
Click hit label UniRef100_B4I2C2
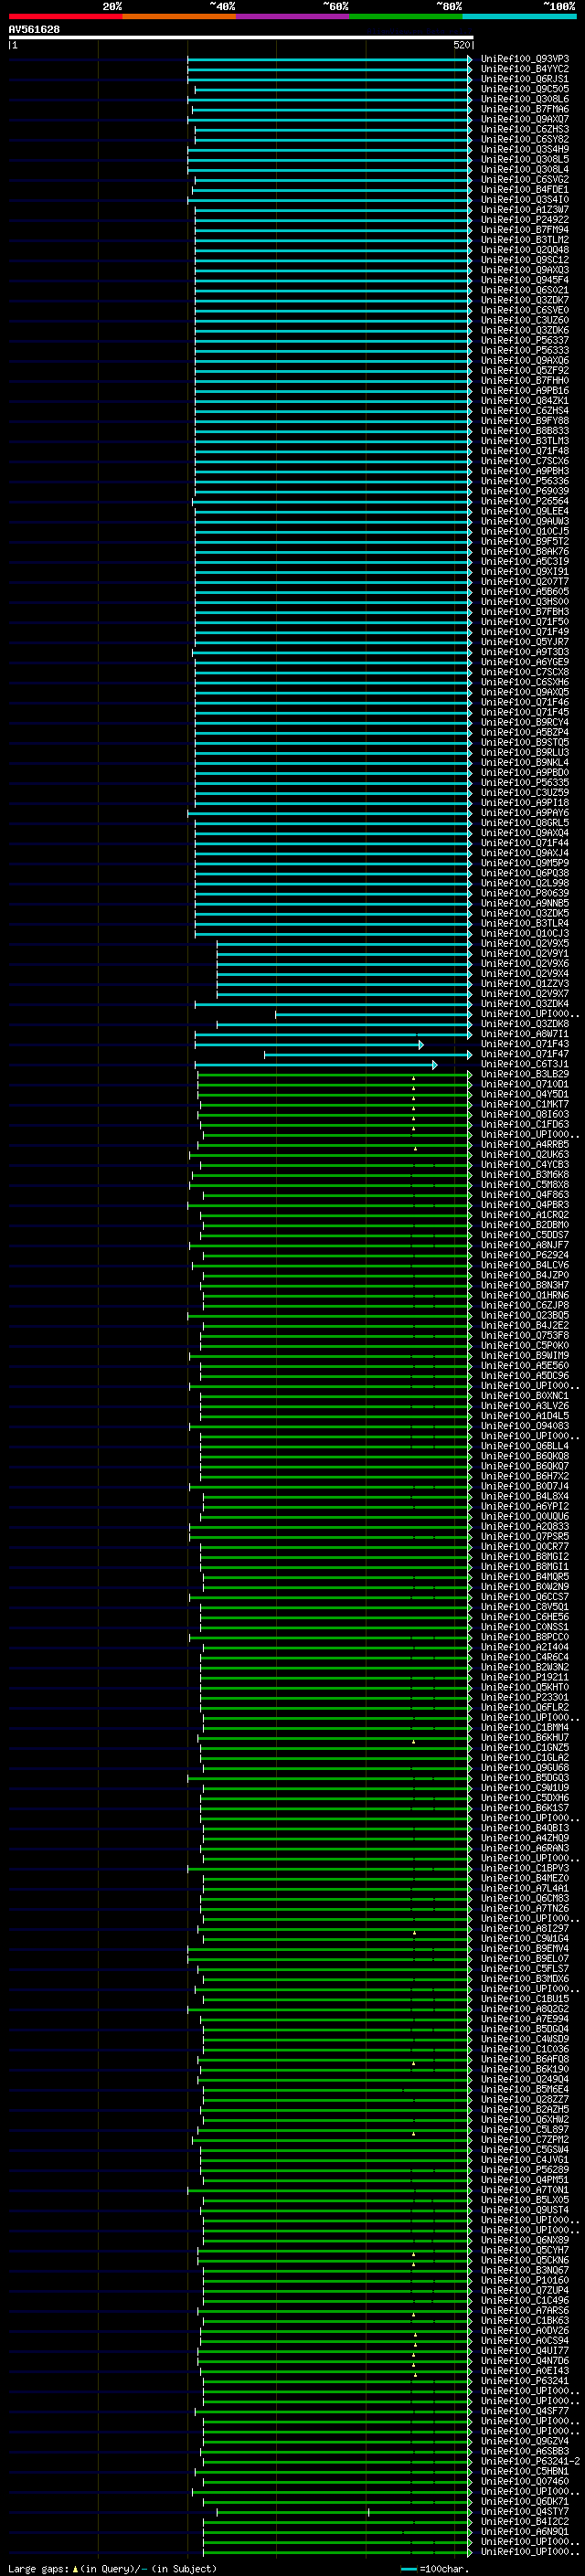(524, 2521)
